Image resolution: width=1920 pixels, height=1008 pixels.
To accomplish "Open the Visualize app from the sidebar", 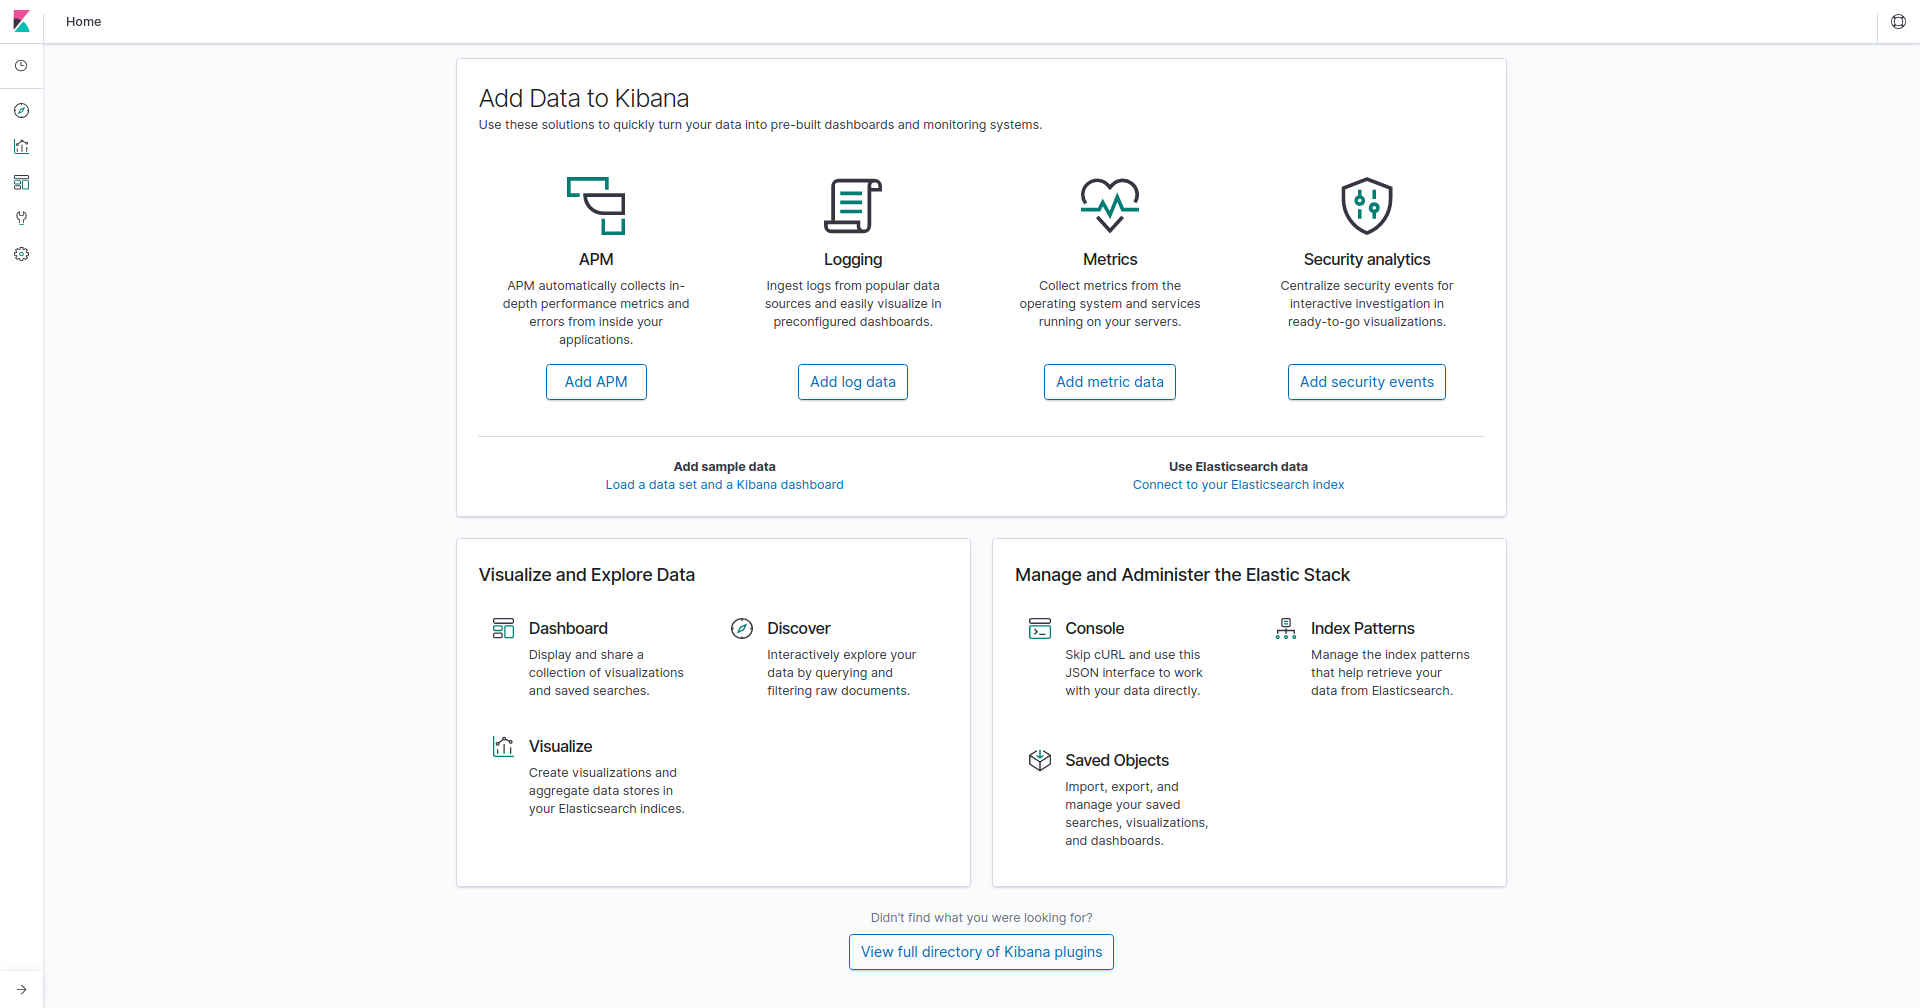I will (22, 146).
